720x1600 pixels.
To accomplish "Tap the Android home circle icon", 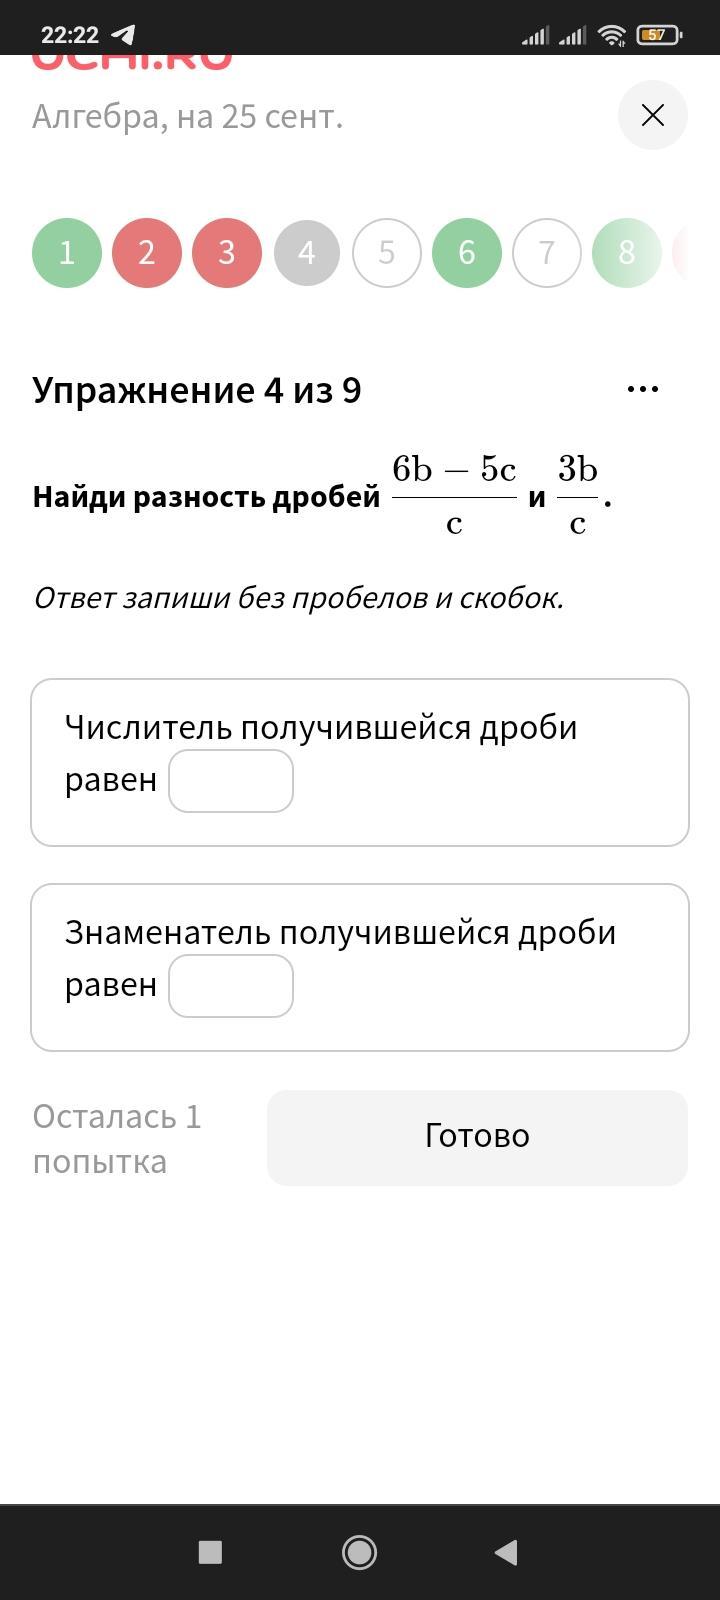I will 359,1552.
